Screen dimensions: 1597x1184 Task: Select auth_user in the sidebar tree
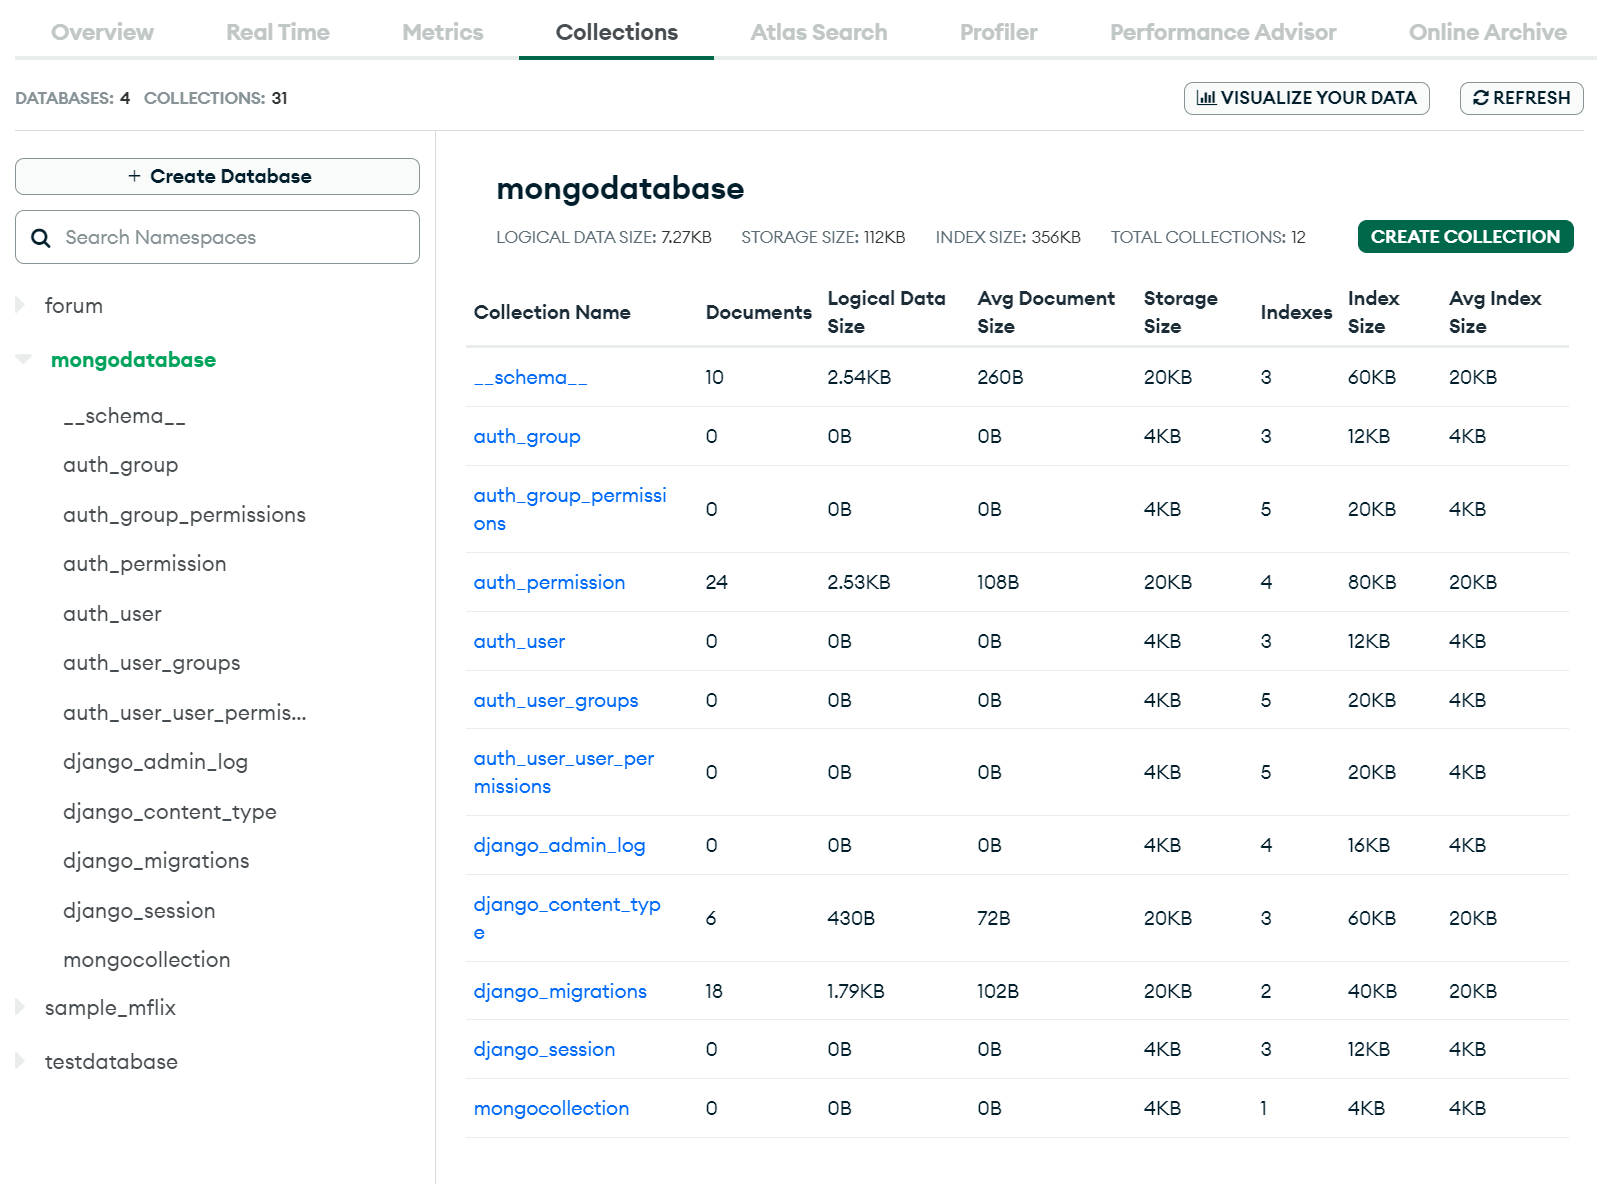112,614
